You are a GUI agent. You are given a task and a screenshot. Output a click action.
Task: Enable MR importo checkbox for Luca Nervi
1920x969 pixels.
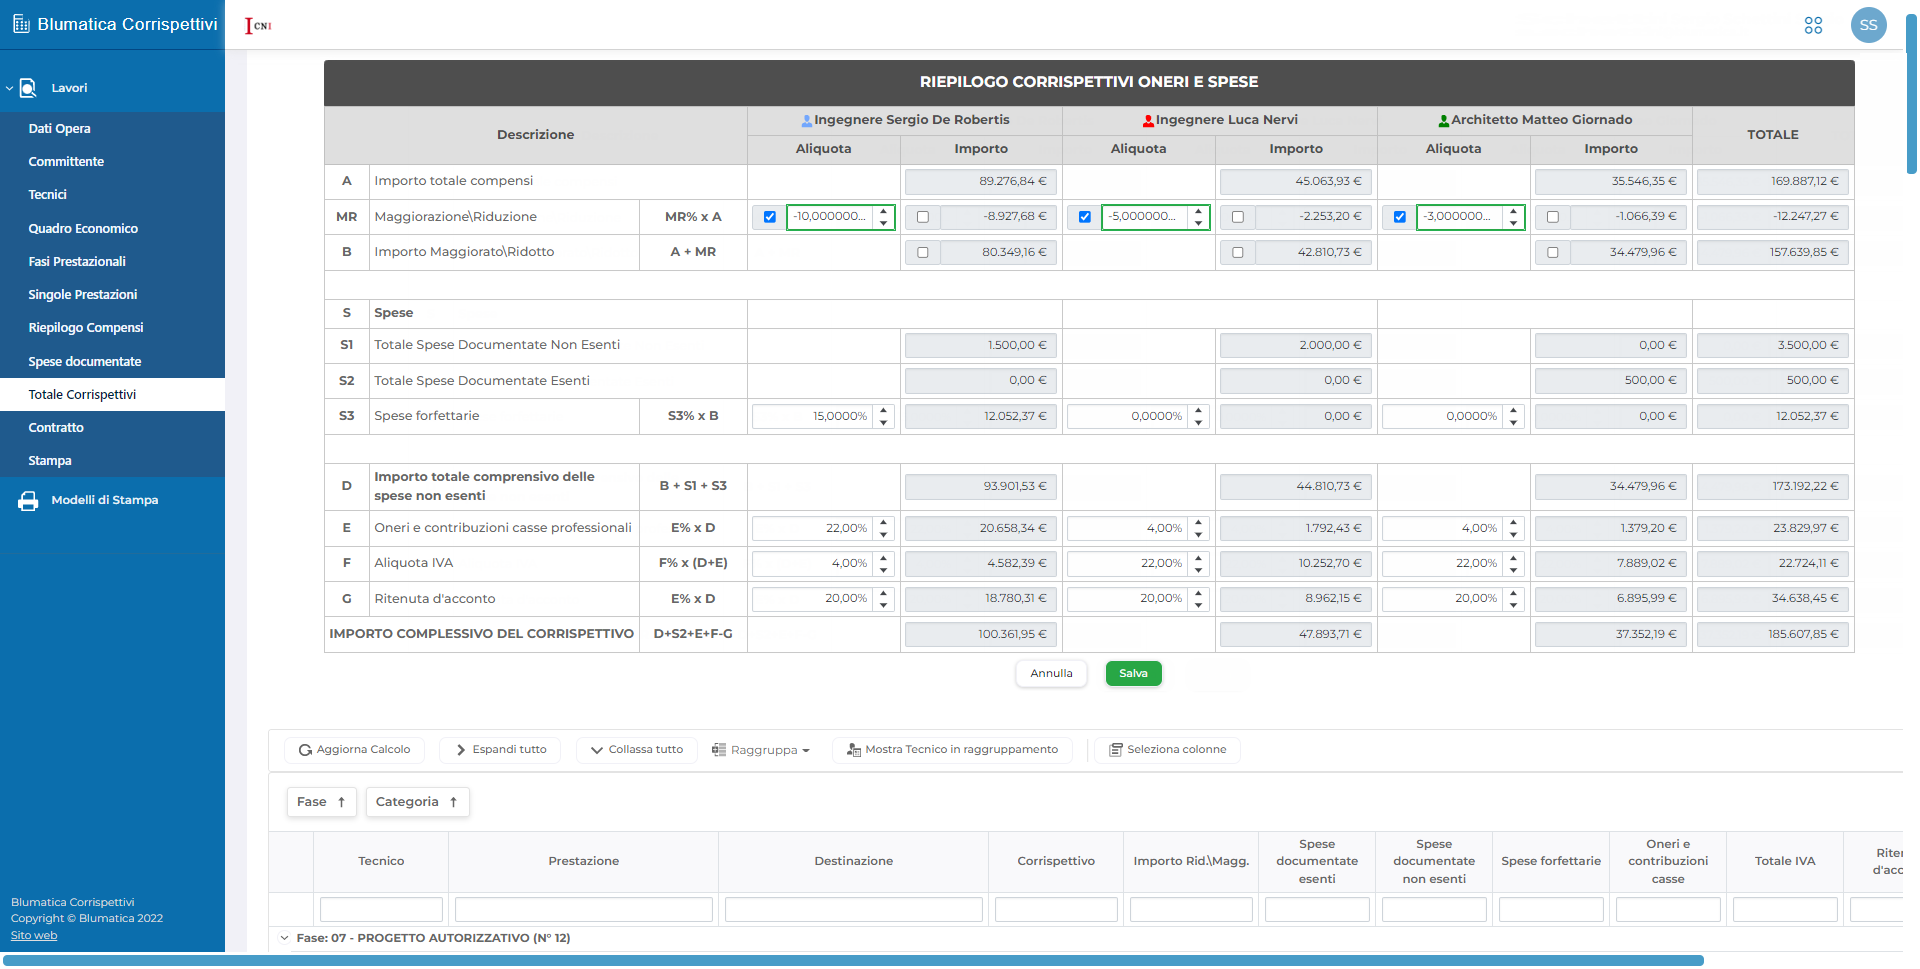click(x=1238, y=217)
